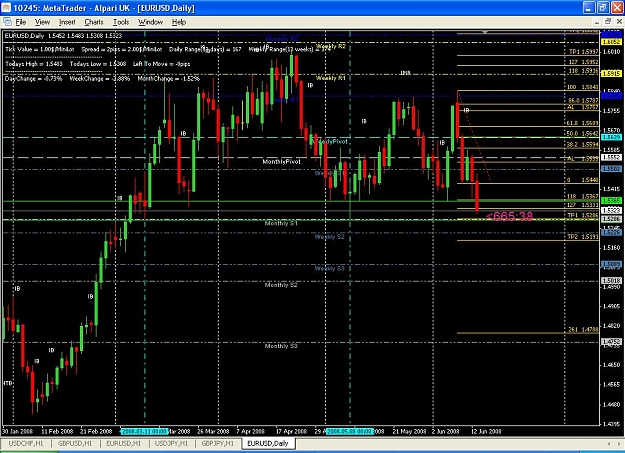Image resolution: width=625 pixels, height=453 pixels.
Task: Close the EURUSD chart child window
Action: point(618,22)
